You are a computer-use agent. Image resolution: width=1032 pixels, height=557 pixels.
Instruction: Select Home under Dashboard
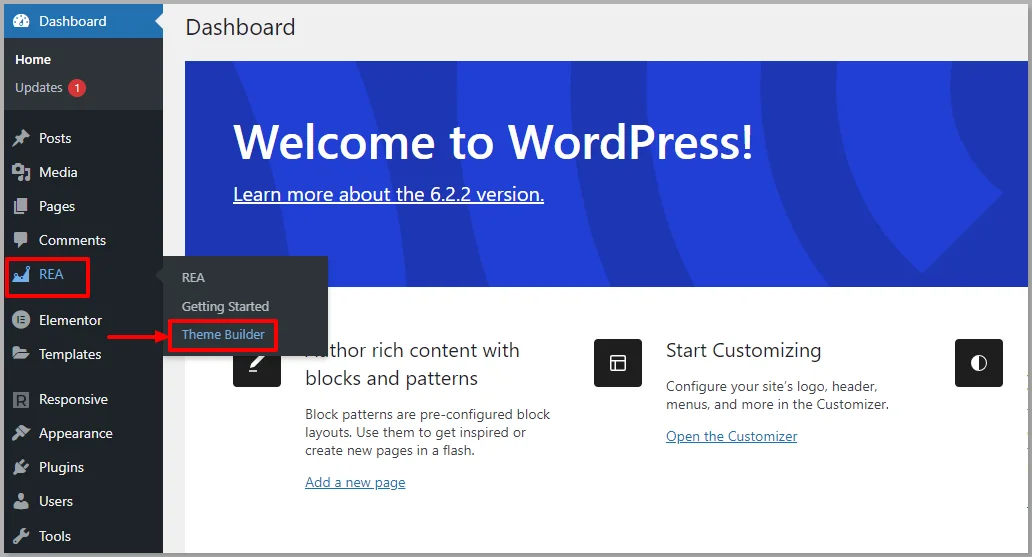[x=33, y=59]
